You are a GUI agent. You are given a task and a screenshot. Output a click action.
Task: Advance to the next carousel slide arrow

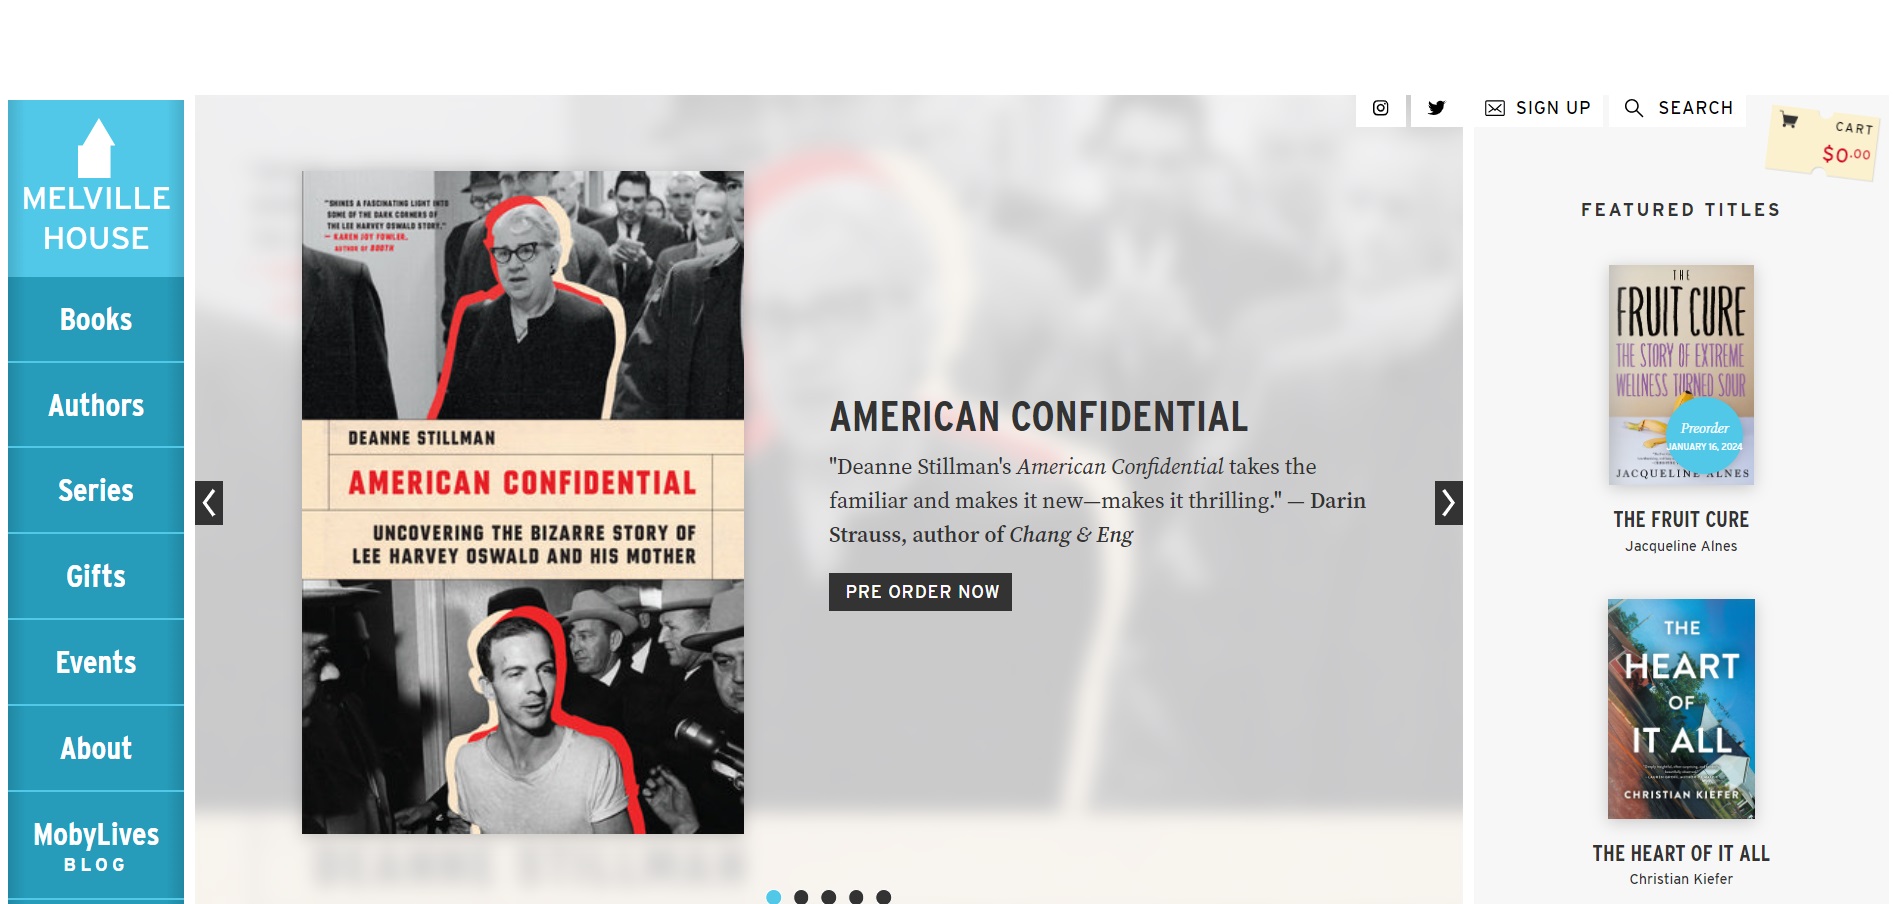coord(1449,503)
